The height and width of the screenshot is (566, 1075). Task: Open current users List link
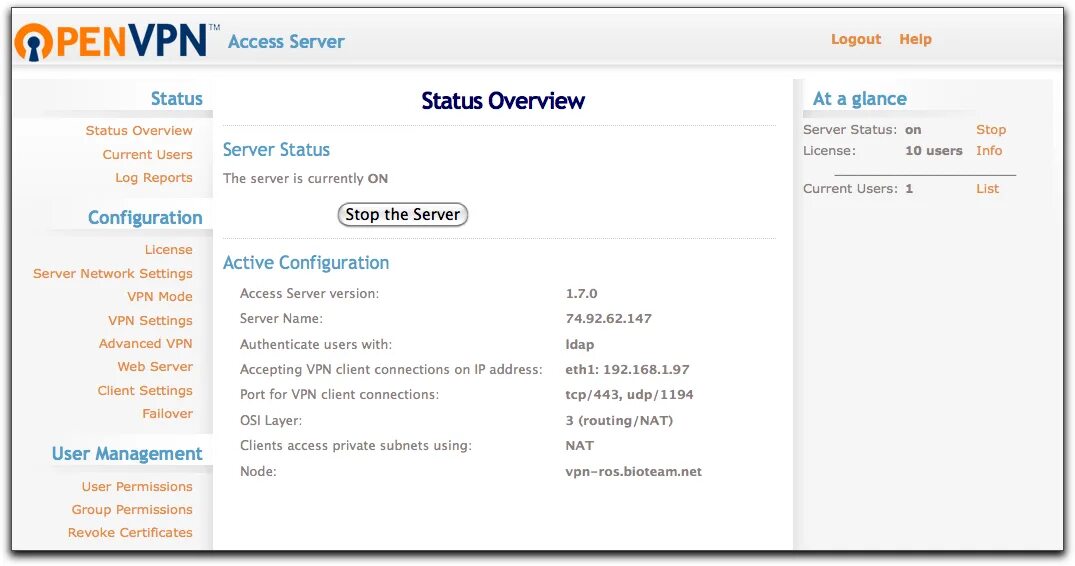tap(987, 188)
